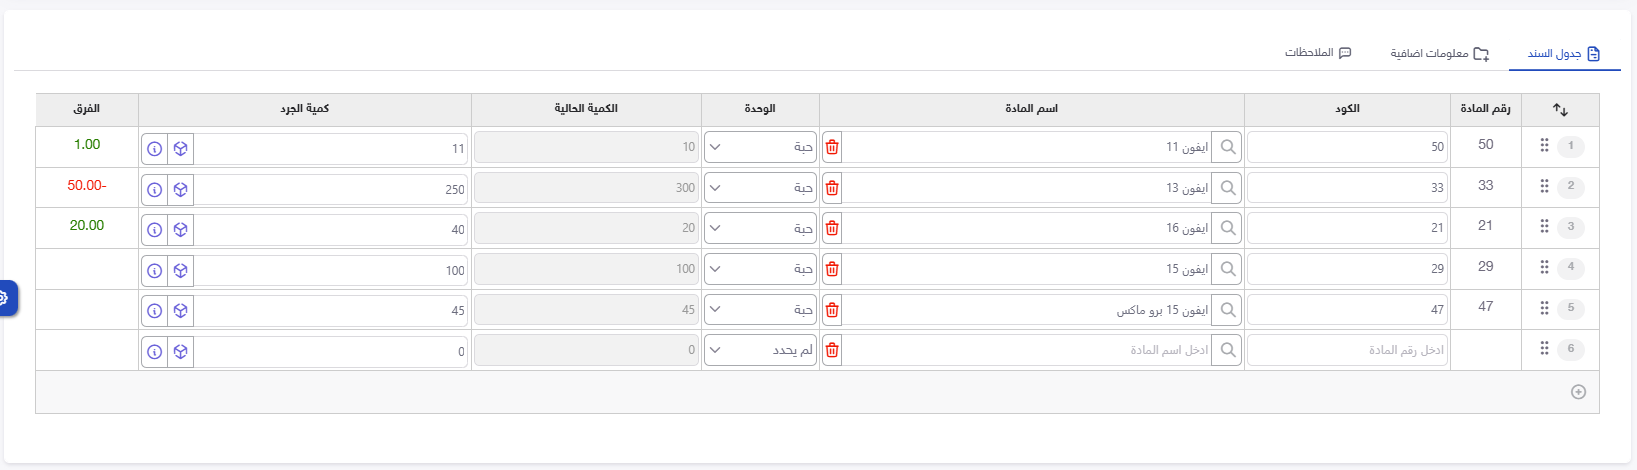Add new row with plus circle icon

click(x=1578, y=392)
